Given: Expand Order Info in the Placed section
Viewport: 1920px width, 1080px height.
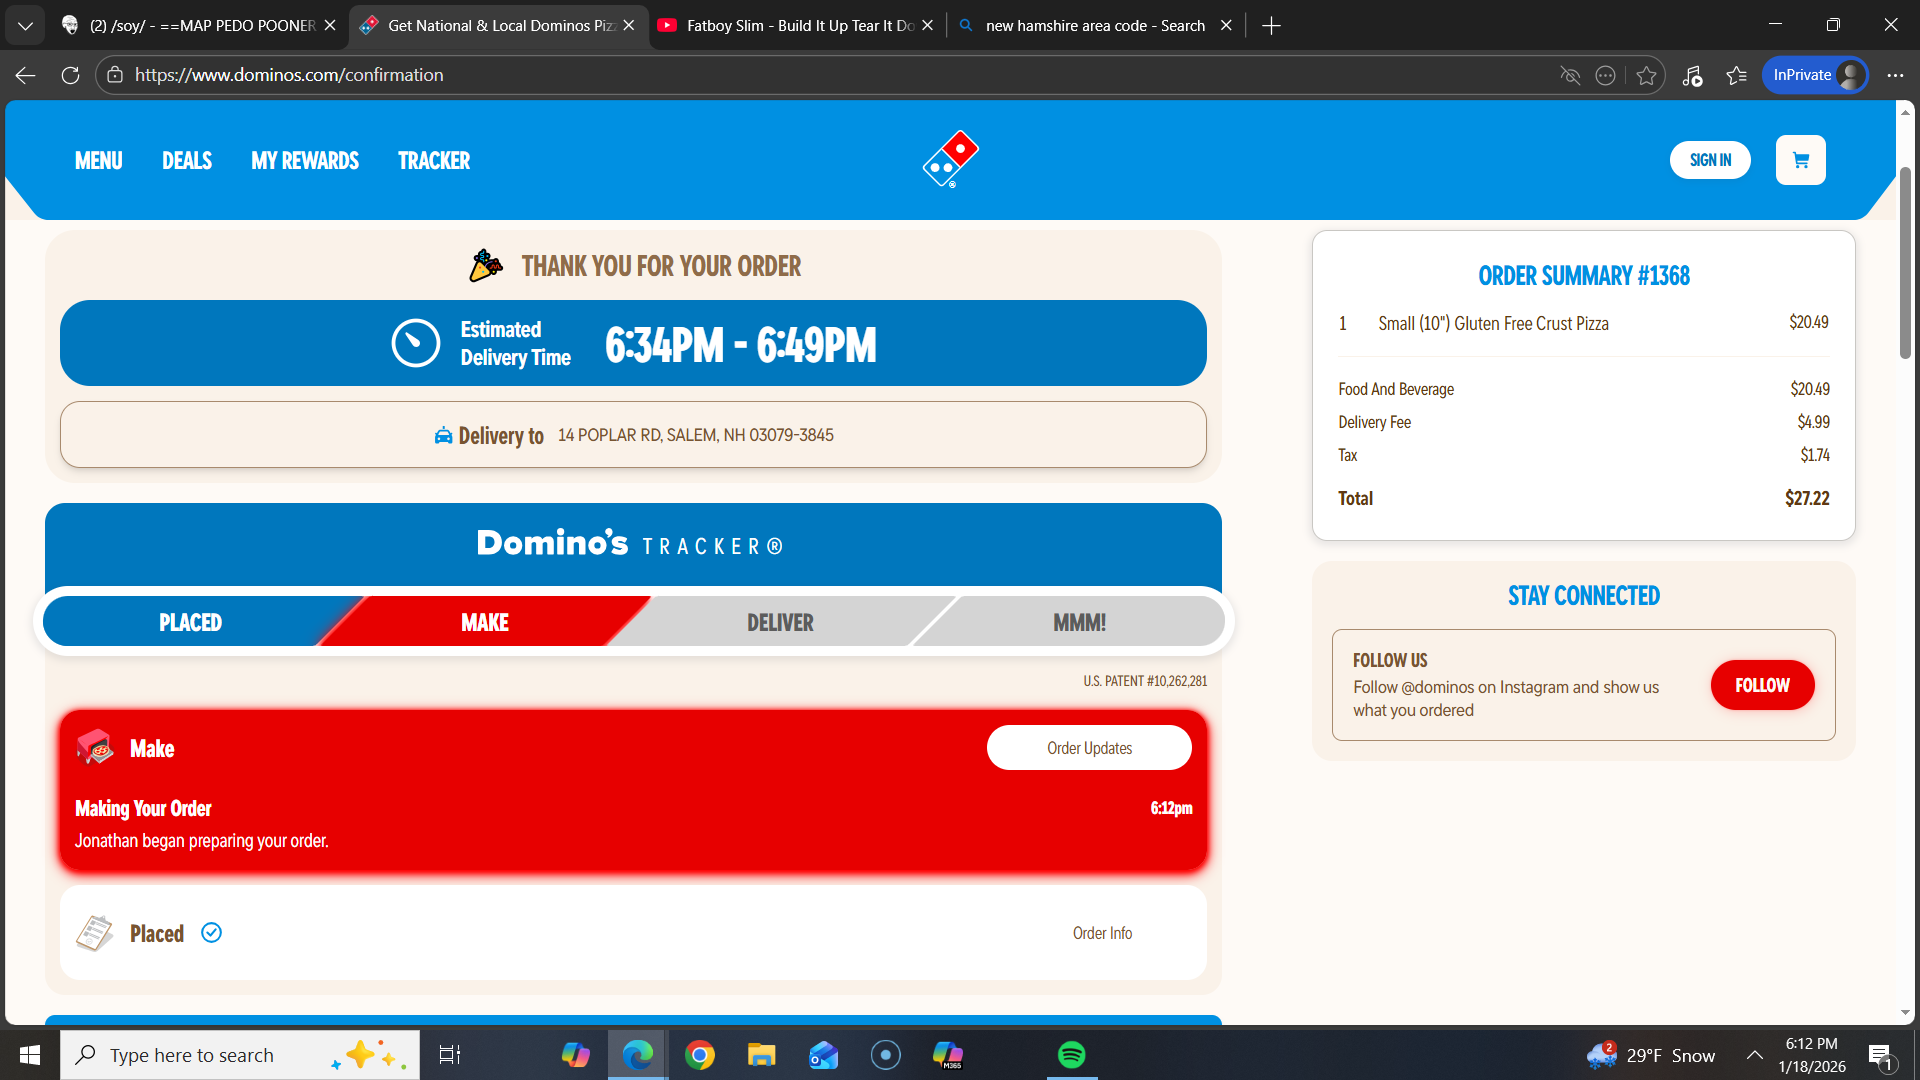Looking at the screenshot, I should point(1102,933).
